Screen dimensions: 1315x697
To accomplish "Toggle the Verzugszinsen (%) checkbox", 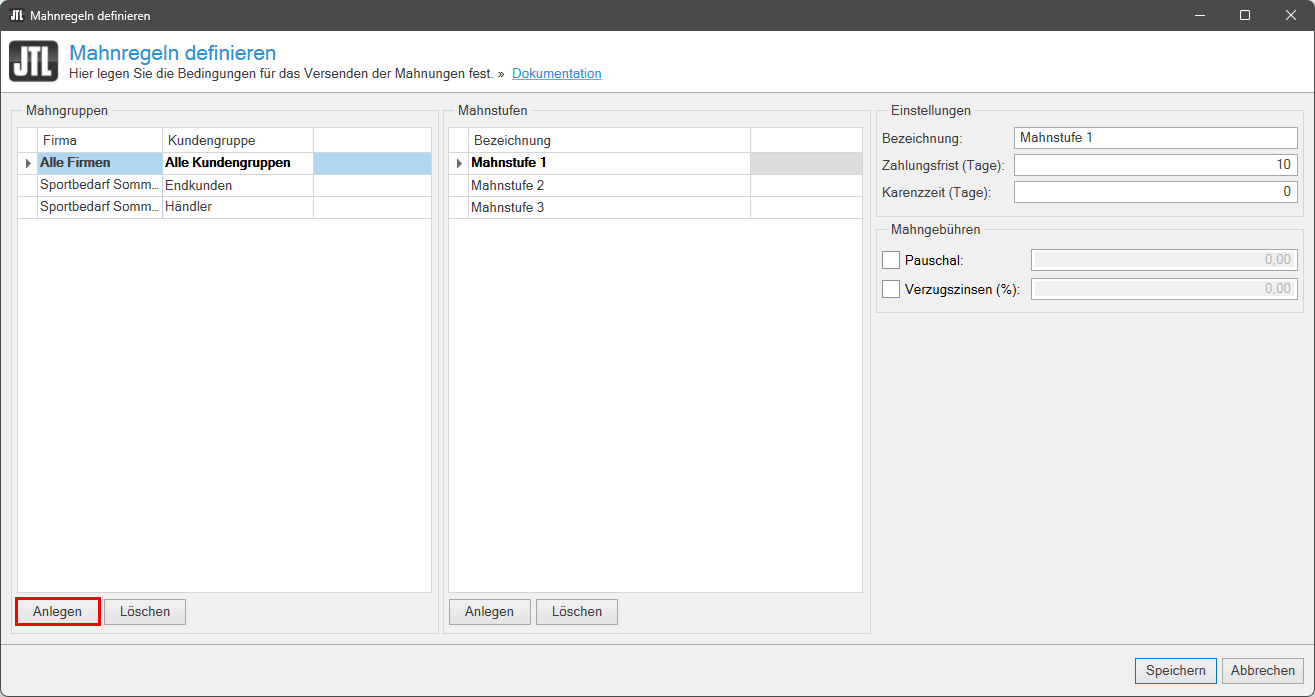I will [x=891, y=289].
